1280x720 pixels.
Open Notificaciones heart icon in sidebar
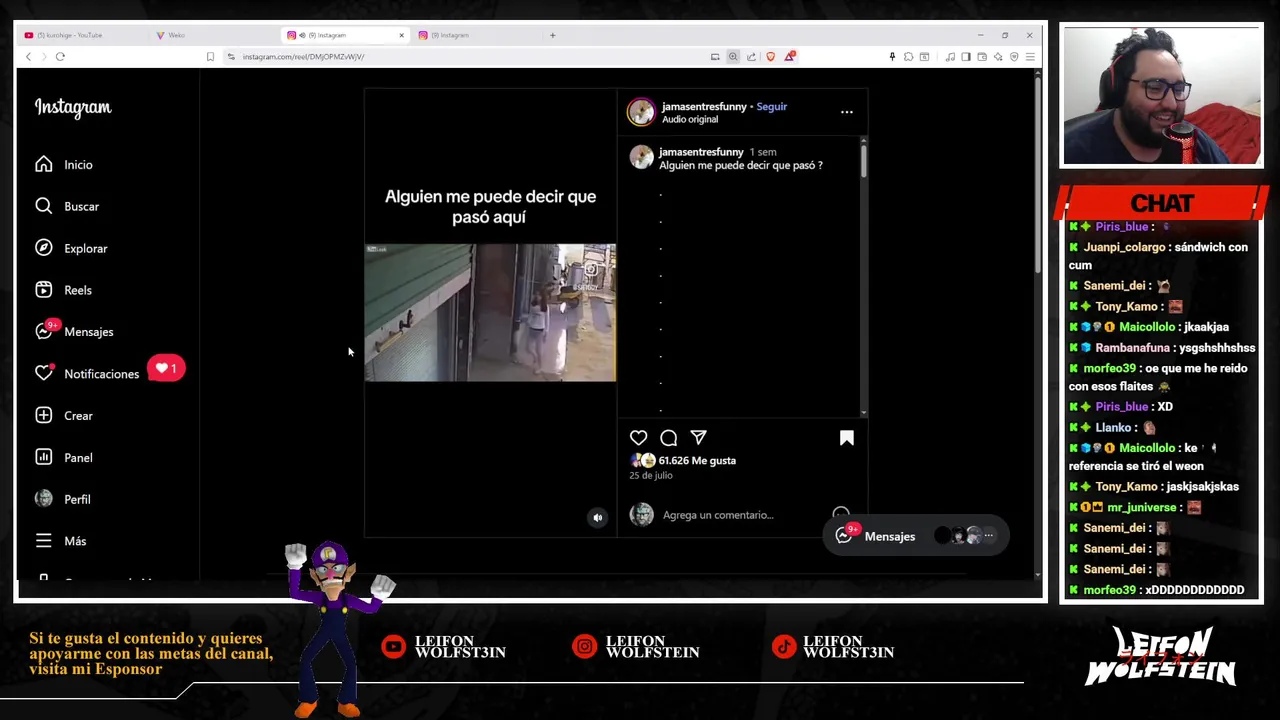[44, 373]
